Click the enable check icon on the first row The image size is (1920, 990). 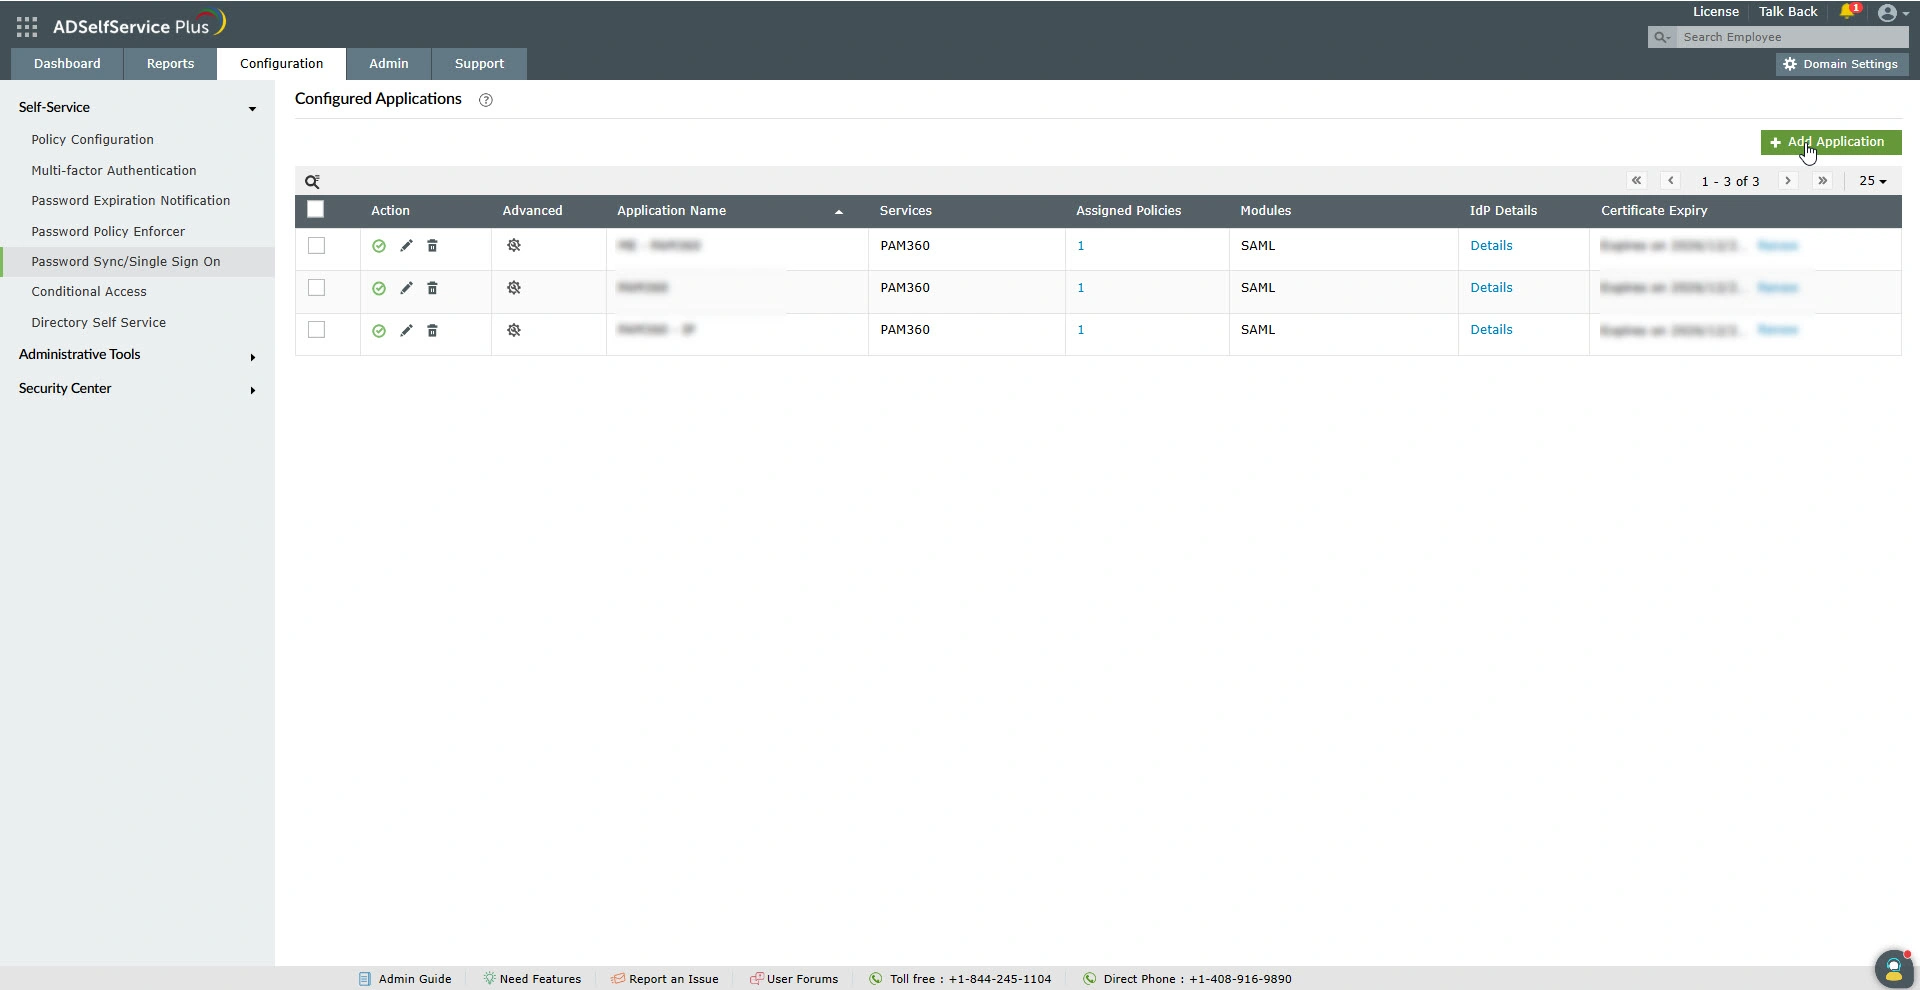378,245
